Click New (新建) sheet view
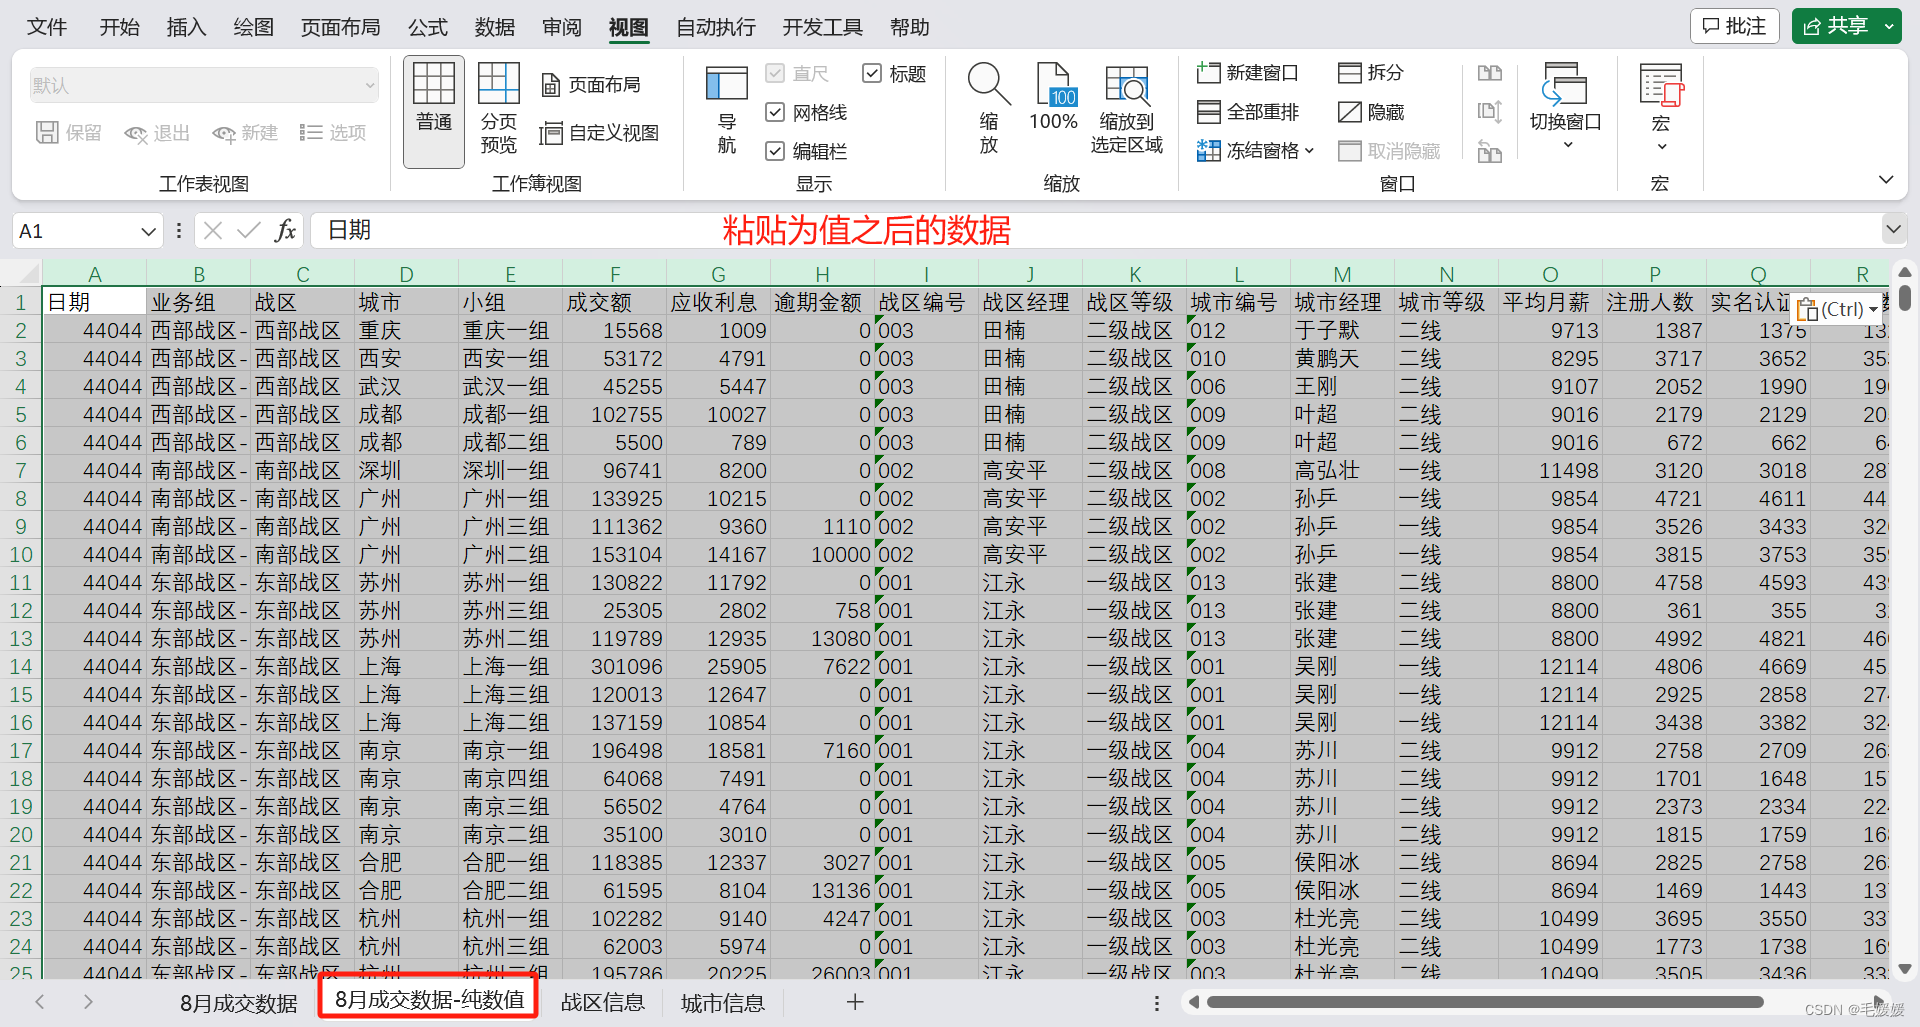The width and height of the screenshot is (1920, 1027). click(245, 133)
